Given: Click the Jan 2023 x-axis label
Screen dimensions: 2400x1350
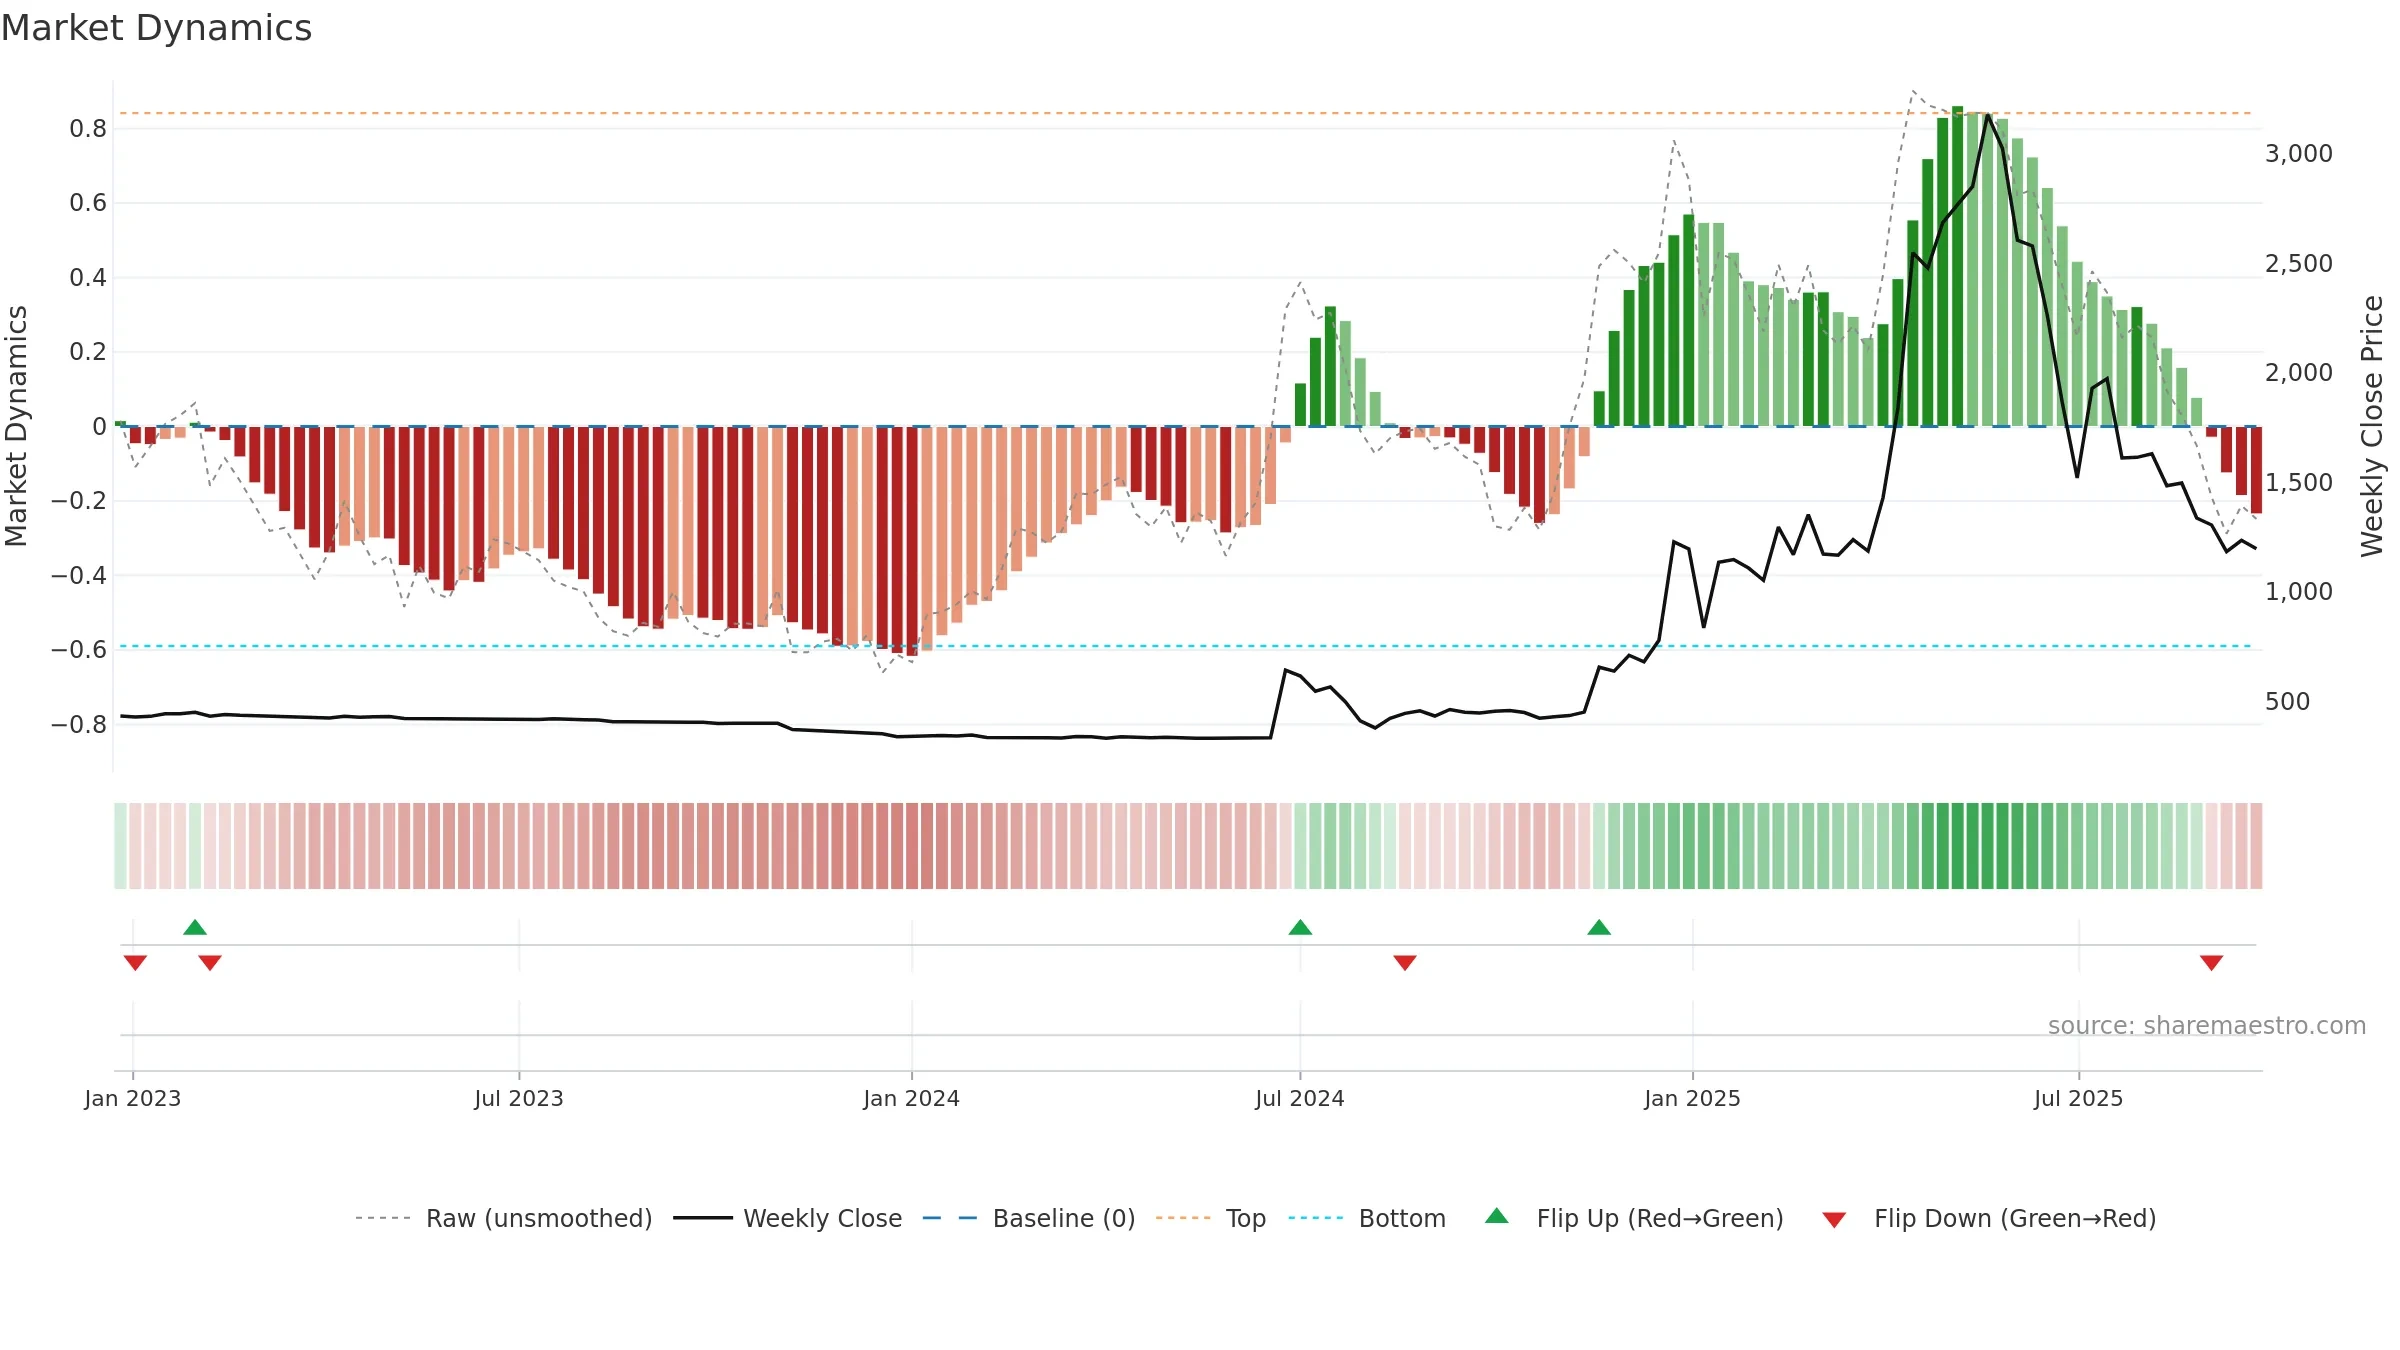Looking at the screenshot, I should (133, 1098).
